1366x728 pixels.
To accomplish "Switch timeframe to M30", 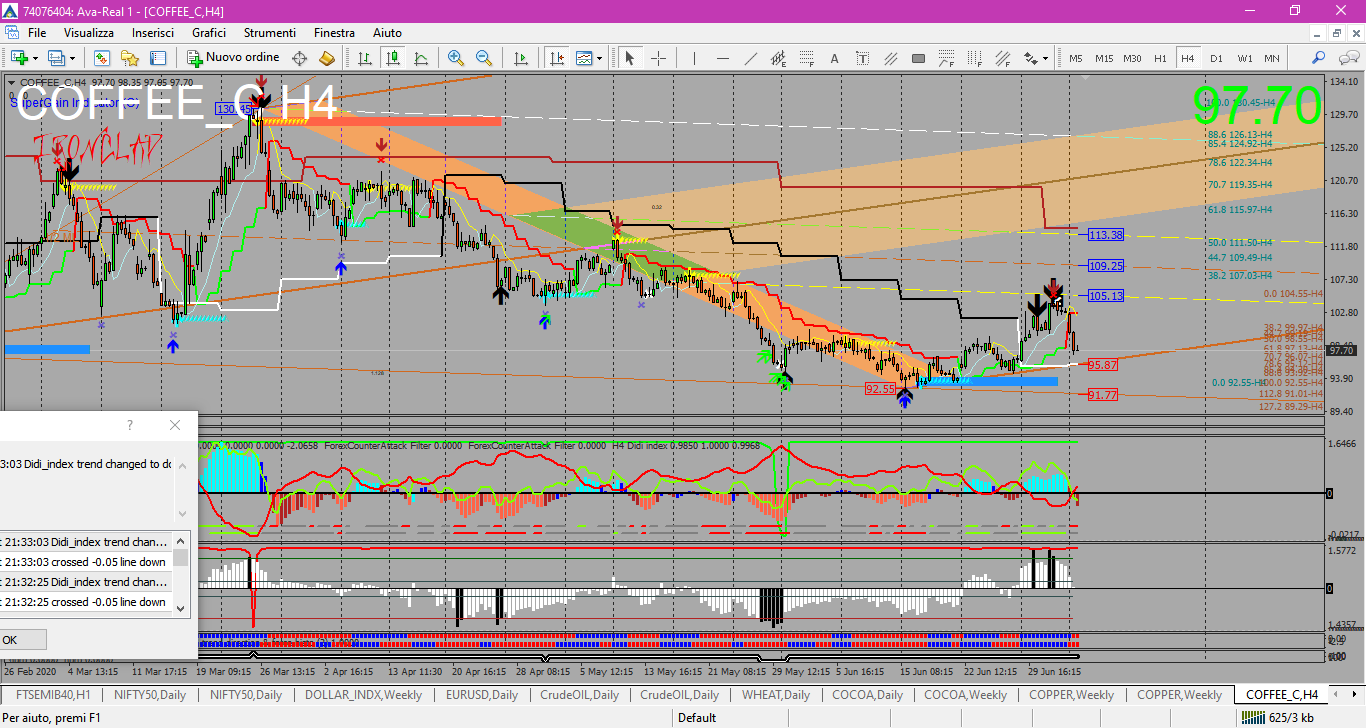I will click(x=1132, y=58).
